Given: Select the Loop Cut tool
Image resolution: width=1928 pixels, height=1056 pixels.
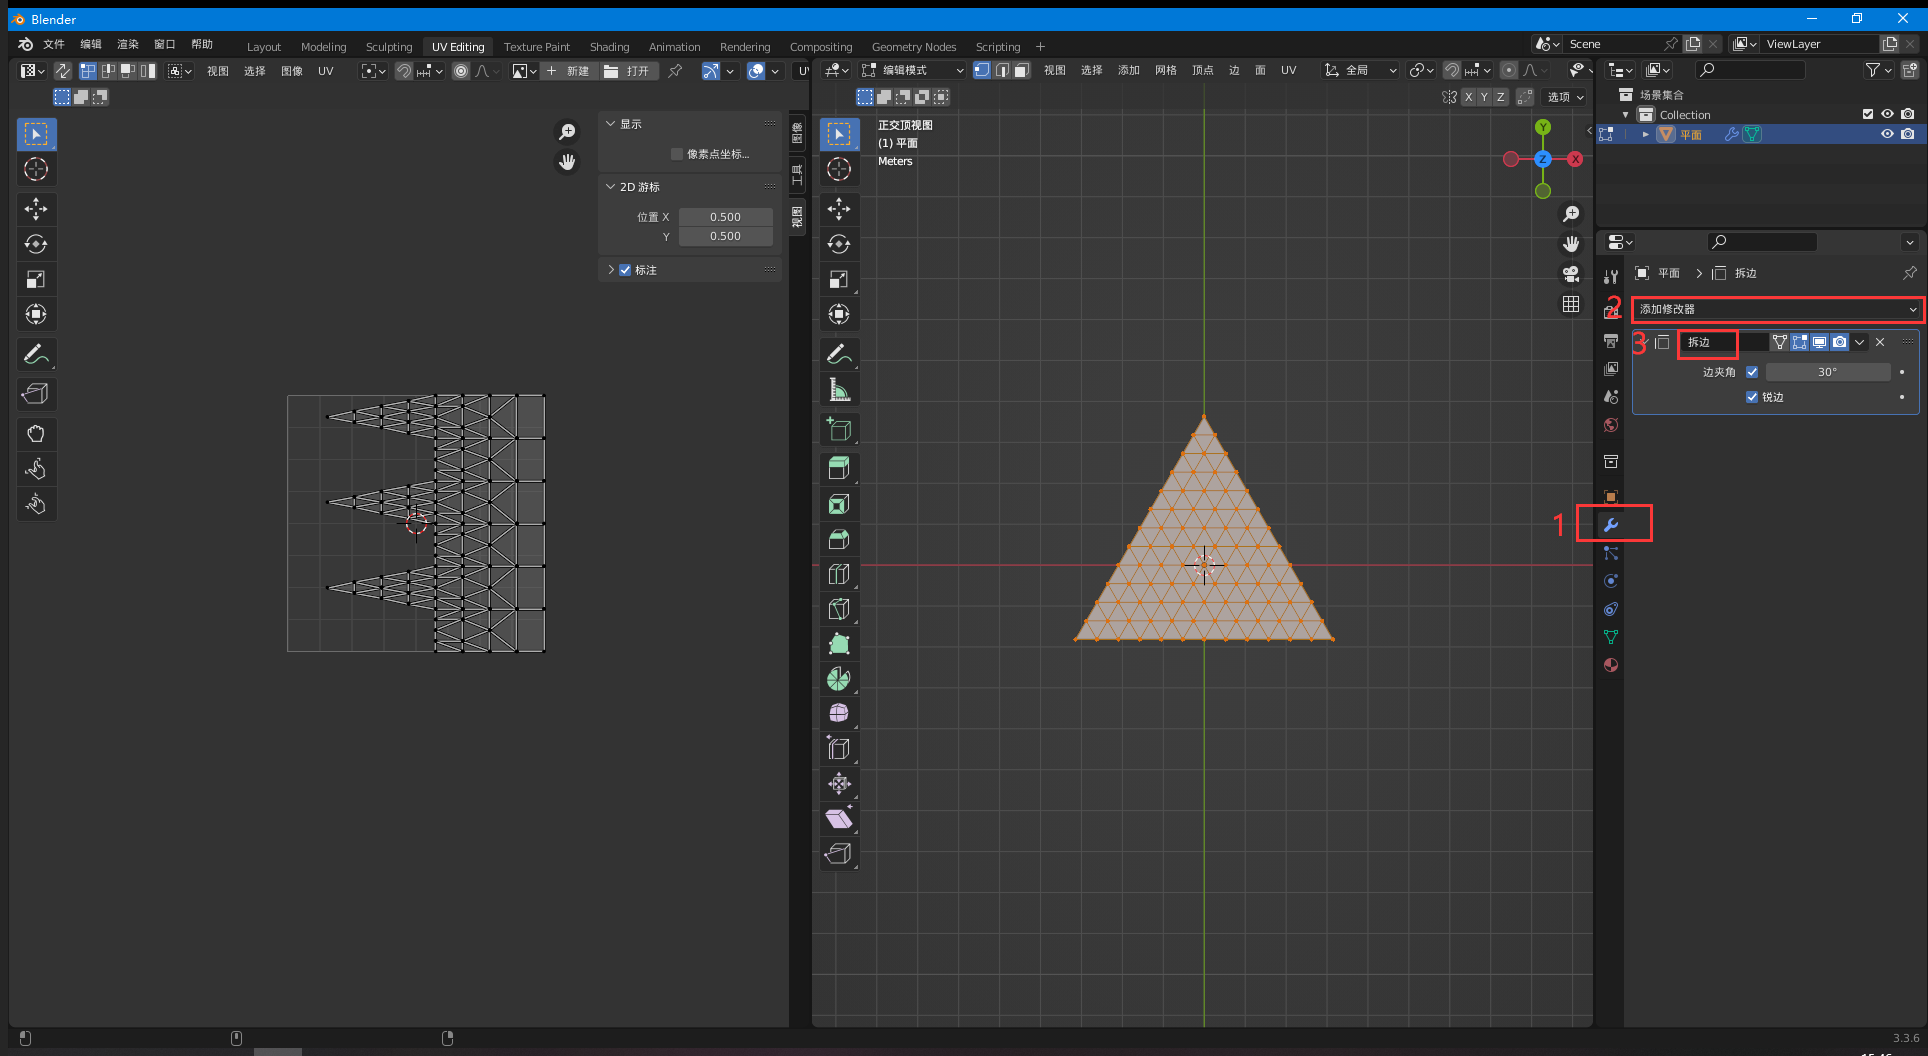Looking at the screenshot, I should tap(839, 574).
